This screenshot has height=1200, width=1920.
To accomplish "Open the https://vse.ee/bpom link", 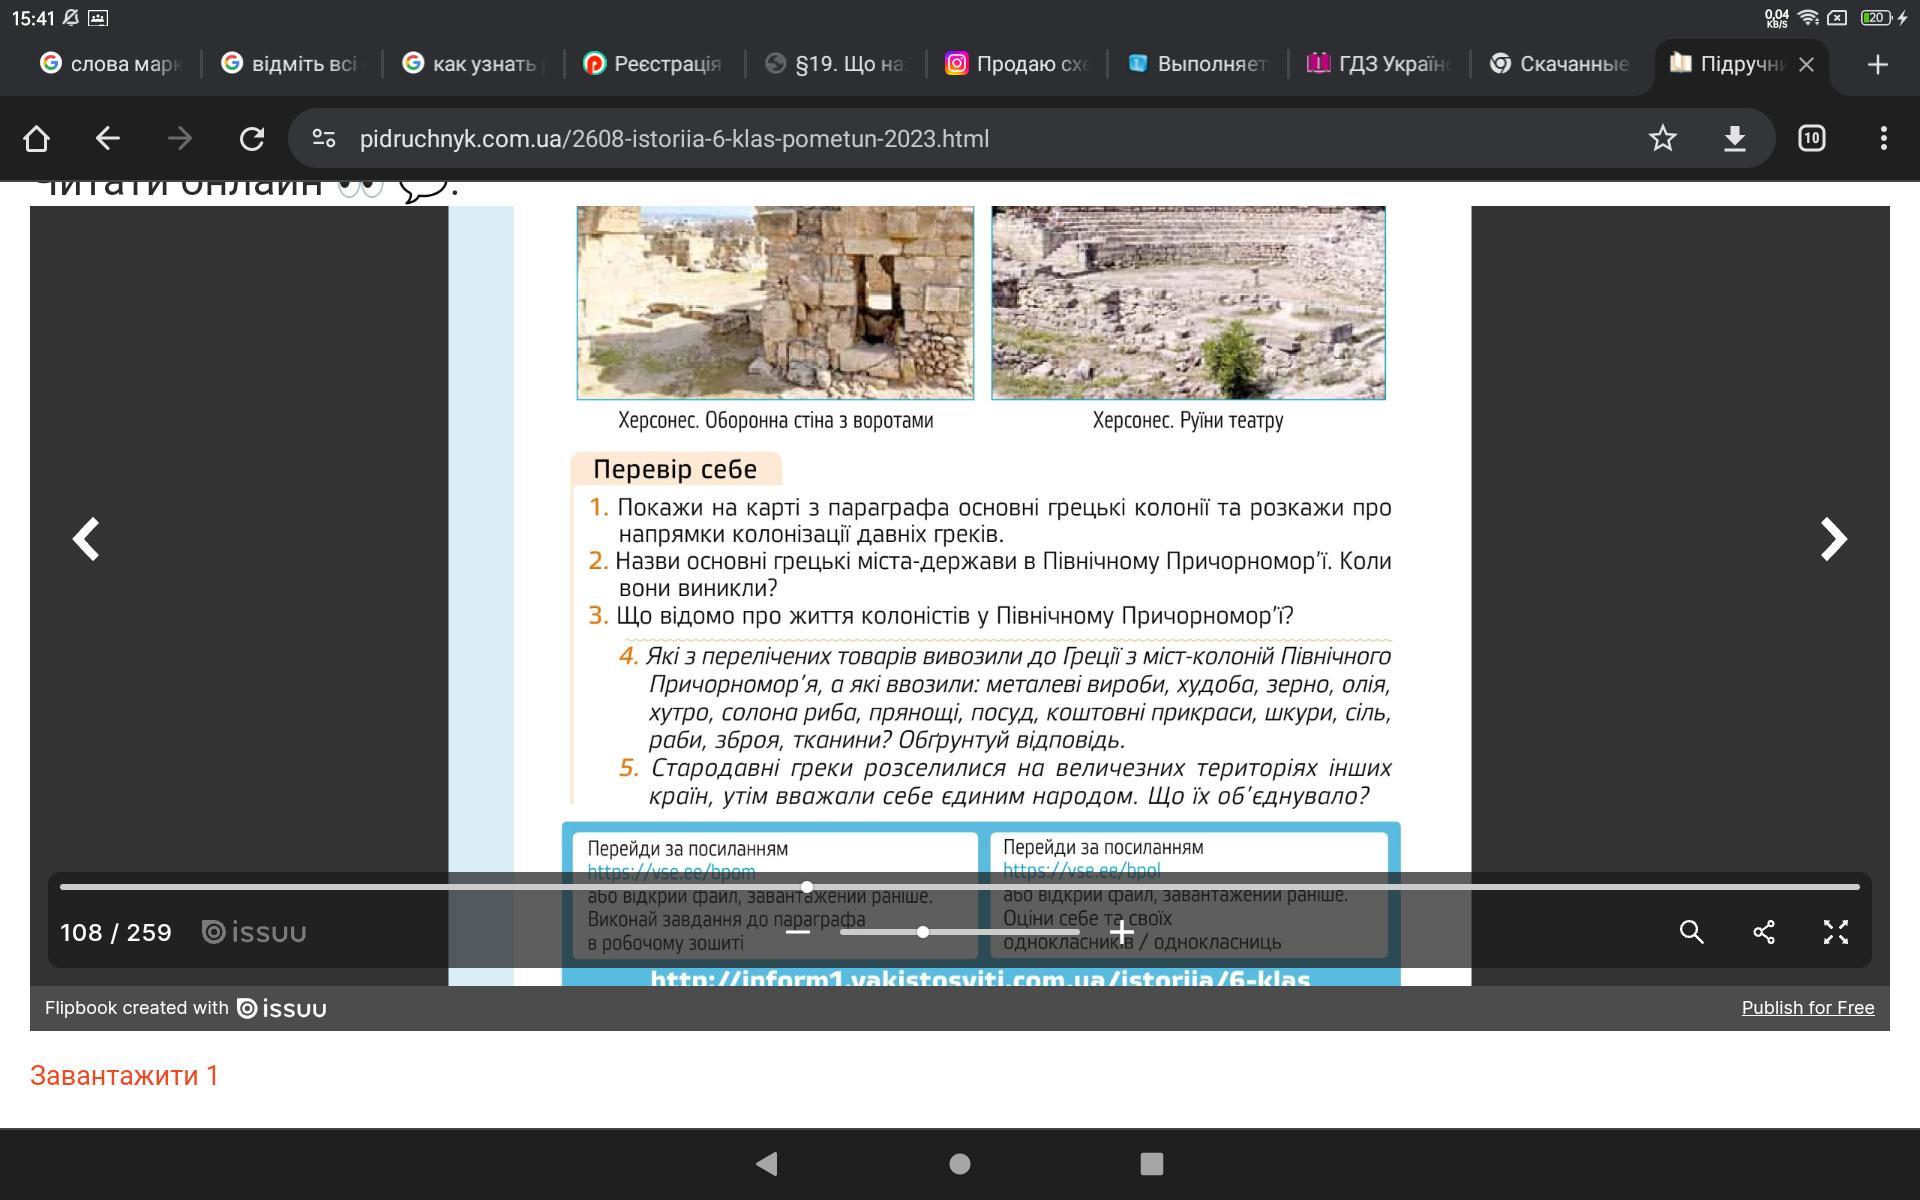I will pyautogui.click(x=671, y=872).
